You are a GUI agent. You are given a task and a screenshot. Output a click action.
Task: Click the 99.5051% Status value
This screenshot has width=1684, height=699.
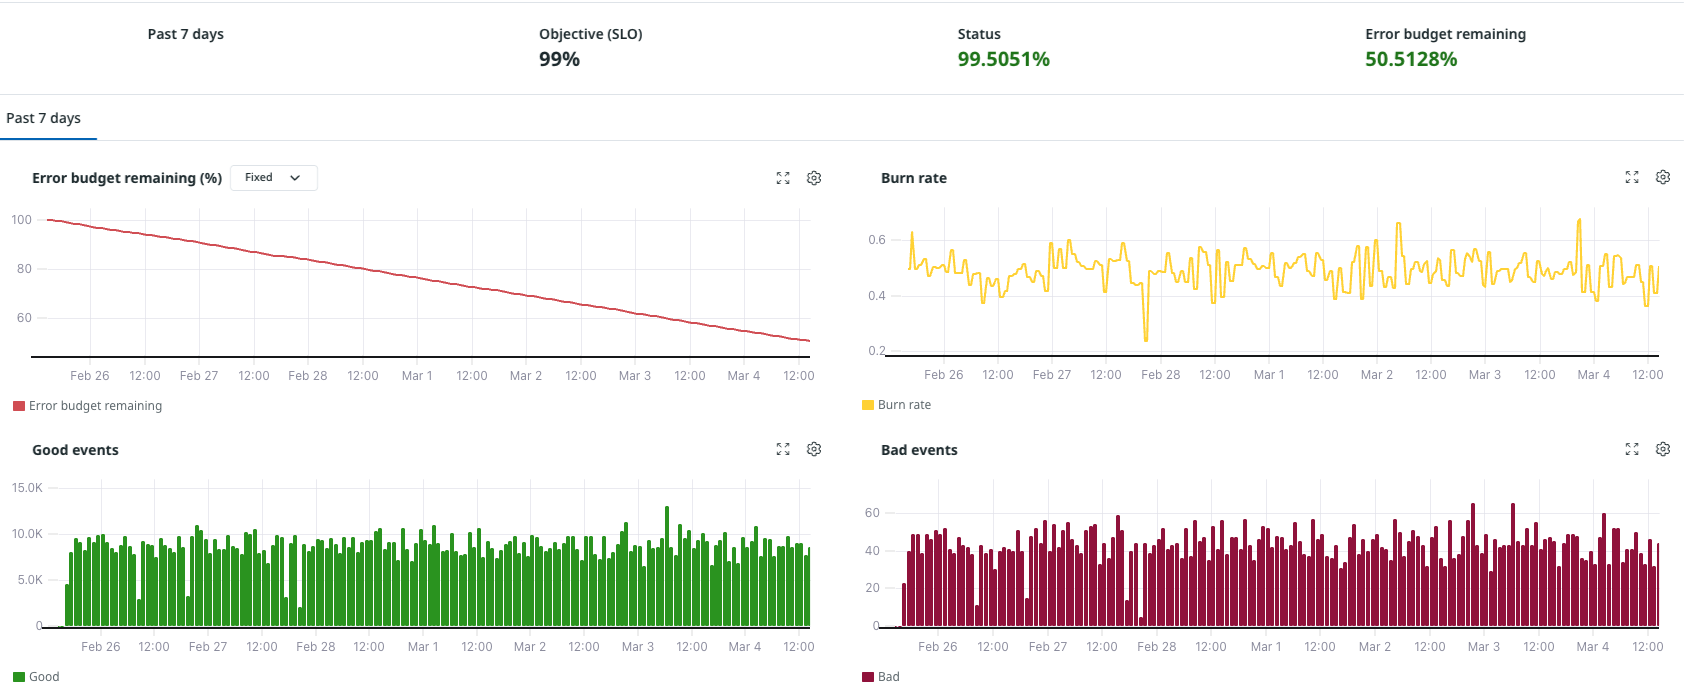(x=1003, y=59)
